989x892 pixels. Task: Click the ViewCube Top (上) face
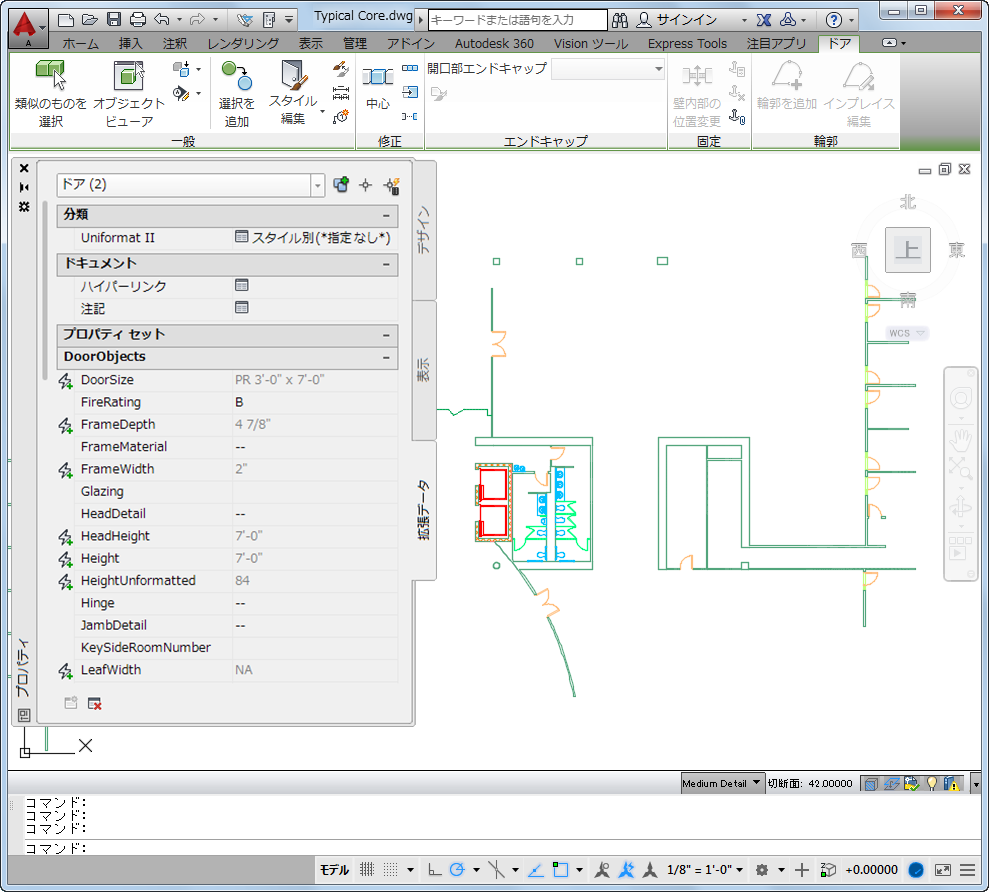(x=908, y=250)
